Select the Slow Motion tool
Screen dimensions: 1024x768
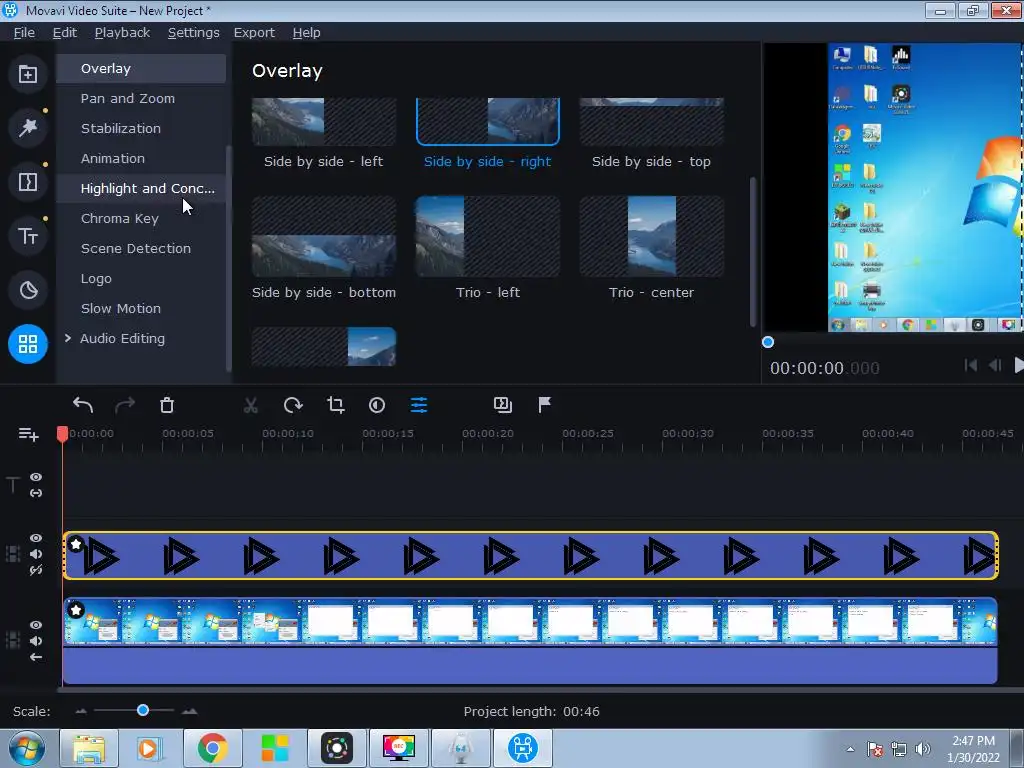coord(141,309)
